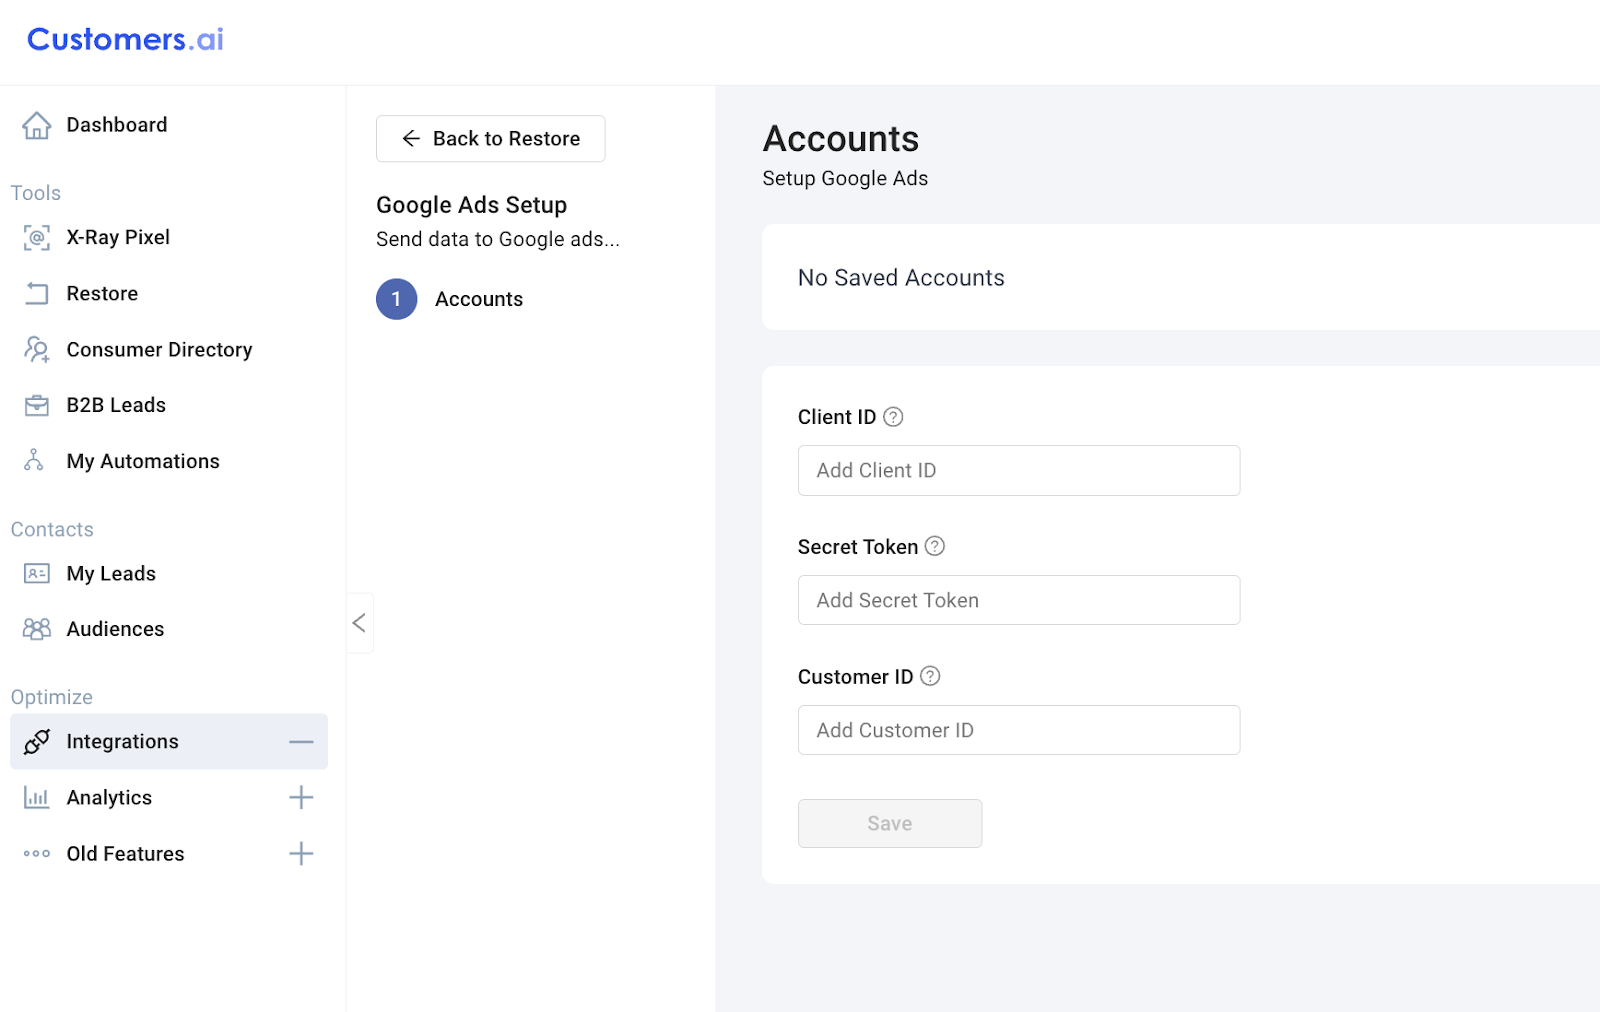Viewport: 1600px width, 1012px height.
Task: Open Consumer Directory page
Action: point(159,349)
